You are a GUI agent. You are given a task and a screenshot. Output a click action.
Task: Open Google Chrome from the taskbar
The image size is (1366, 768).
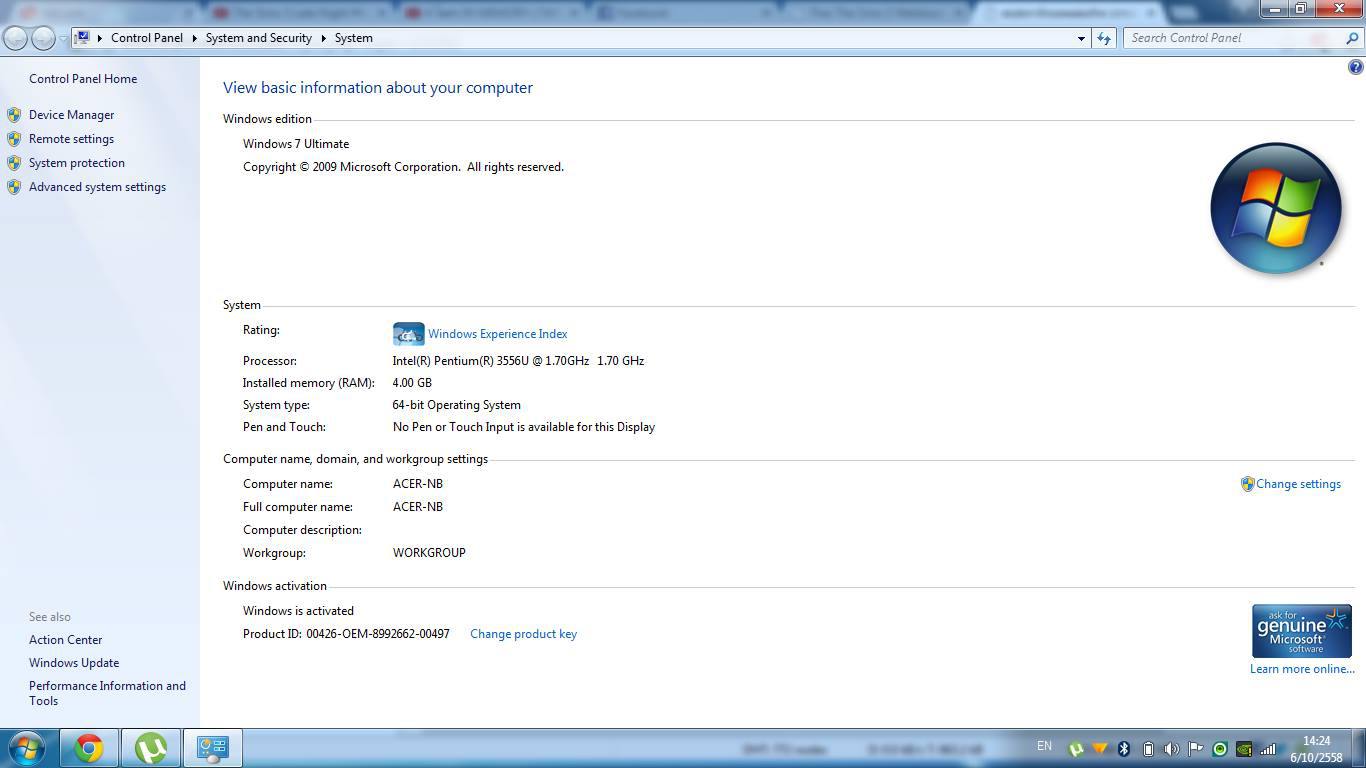[x=89, y=748]
